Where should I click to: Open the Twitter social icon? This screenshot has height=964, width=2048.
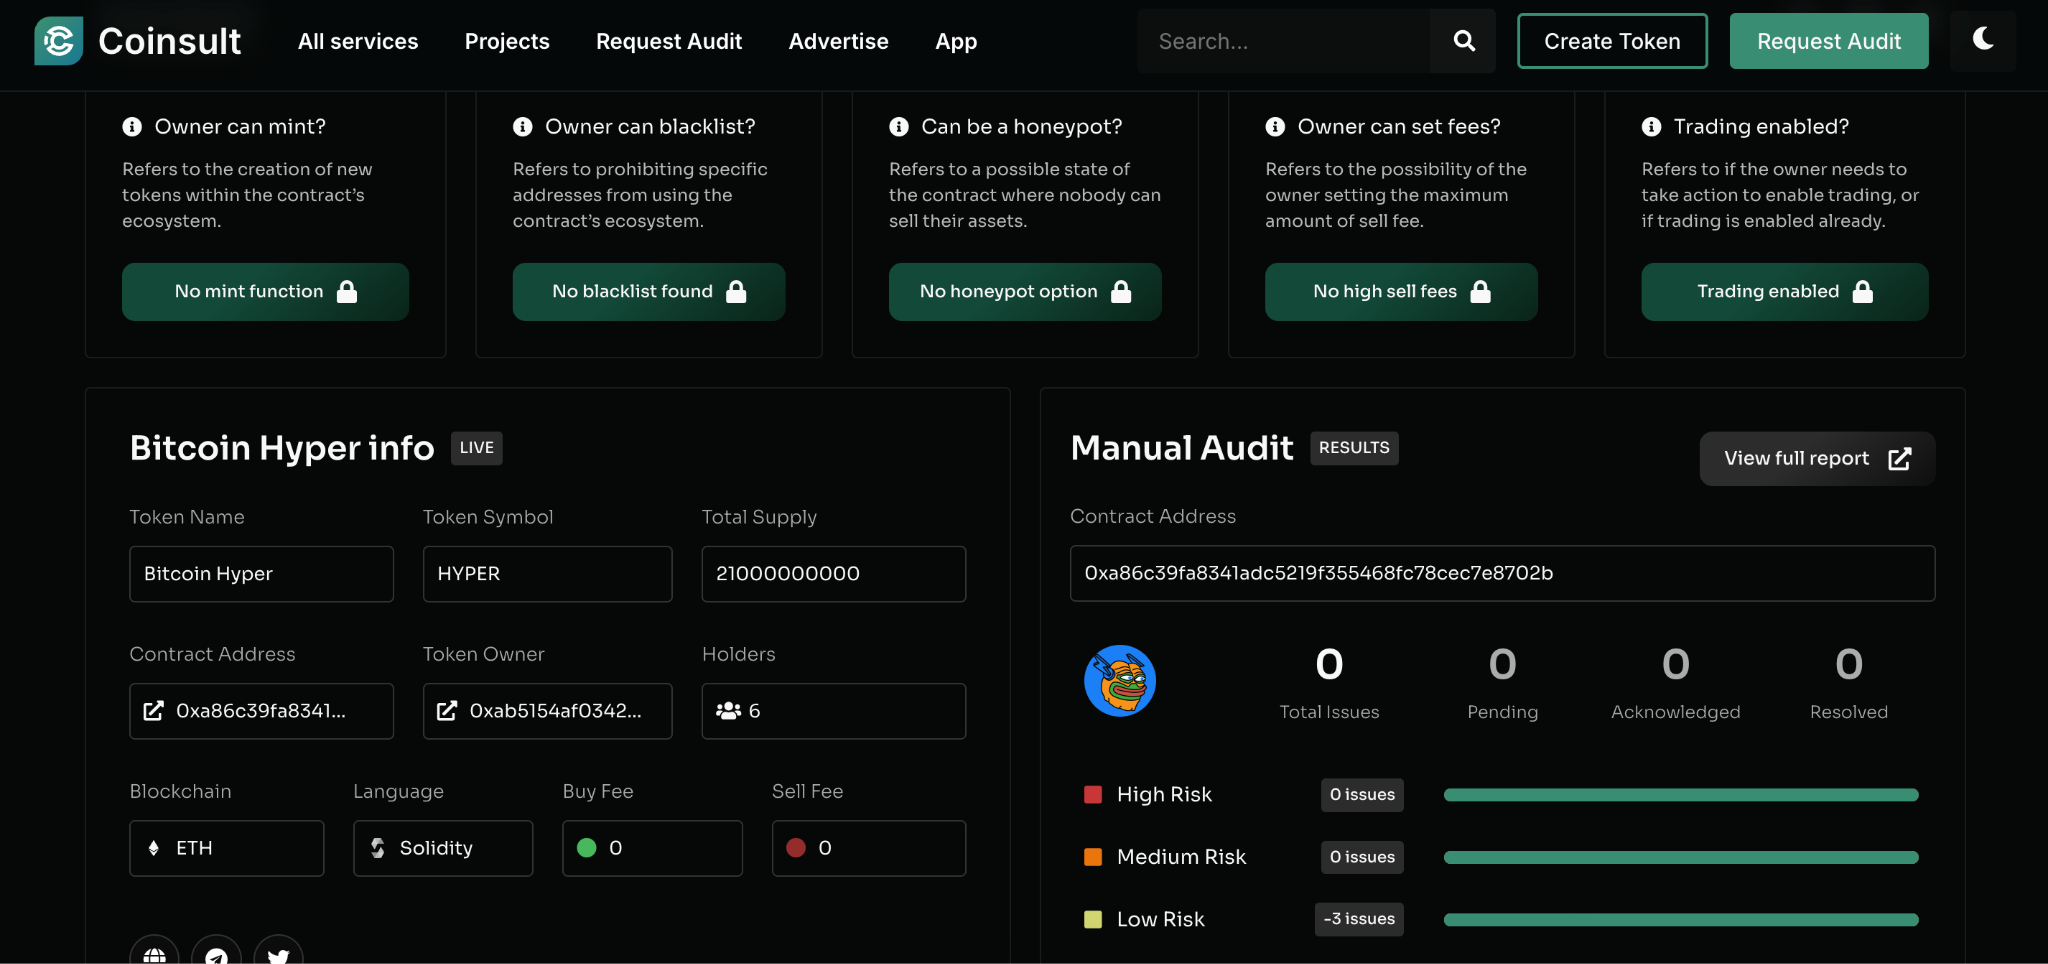tap(278, 954)
